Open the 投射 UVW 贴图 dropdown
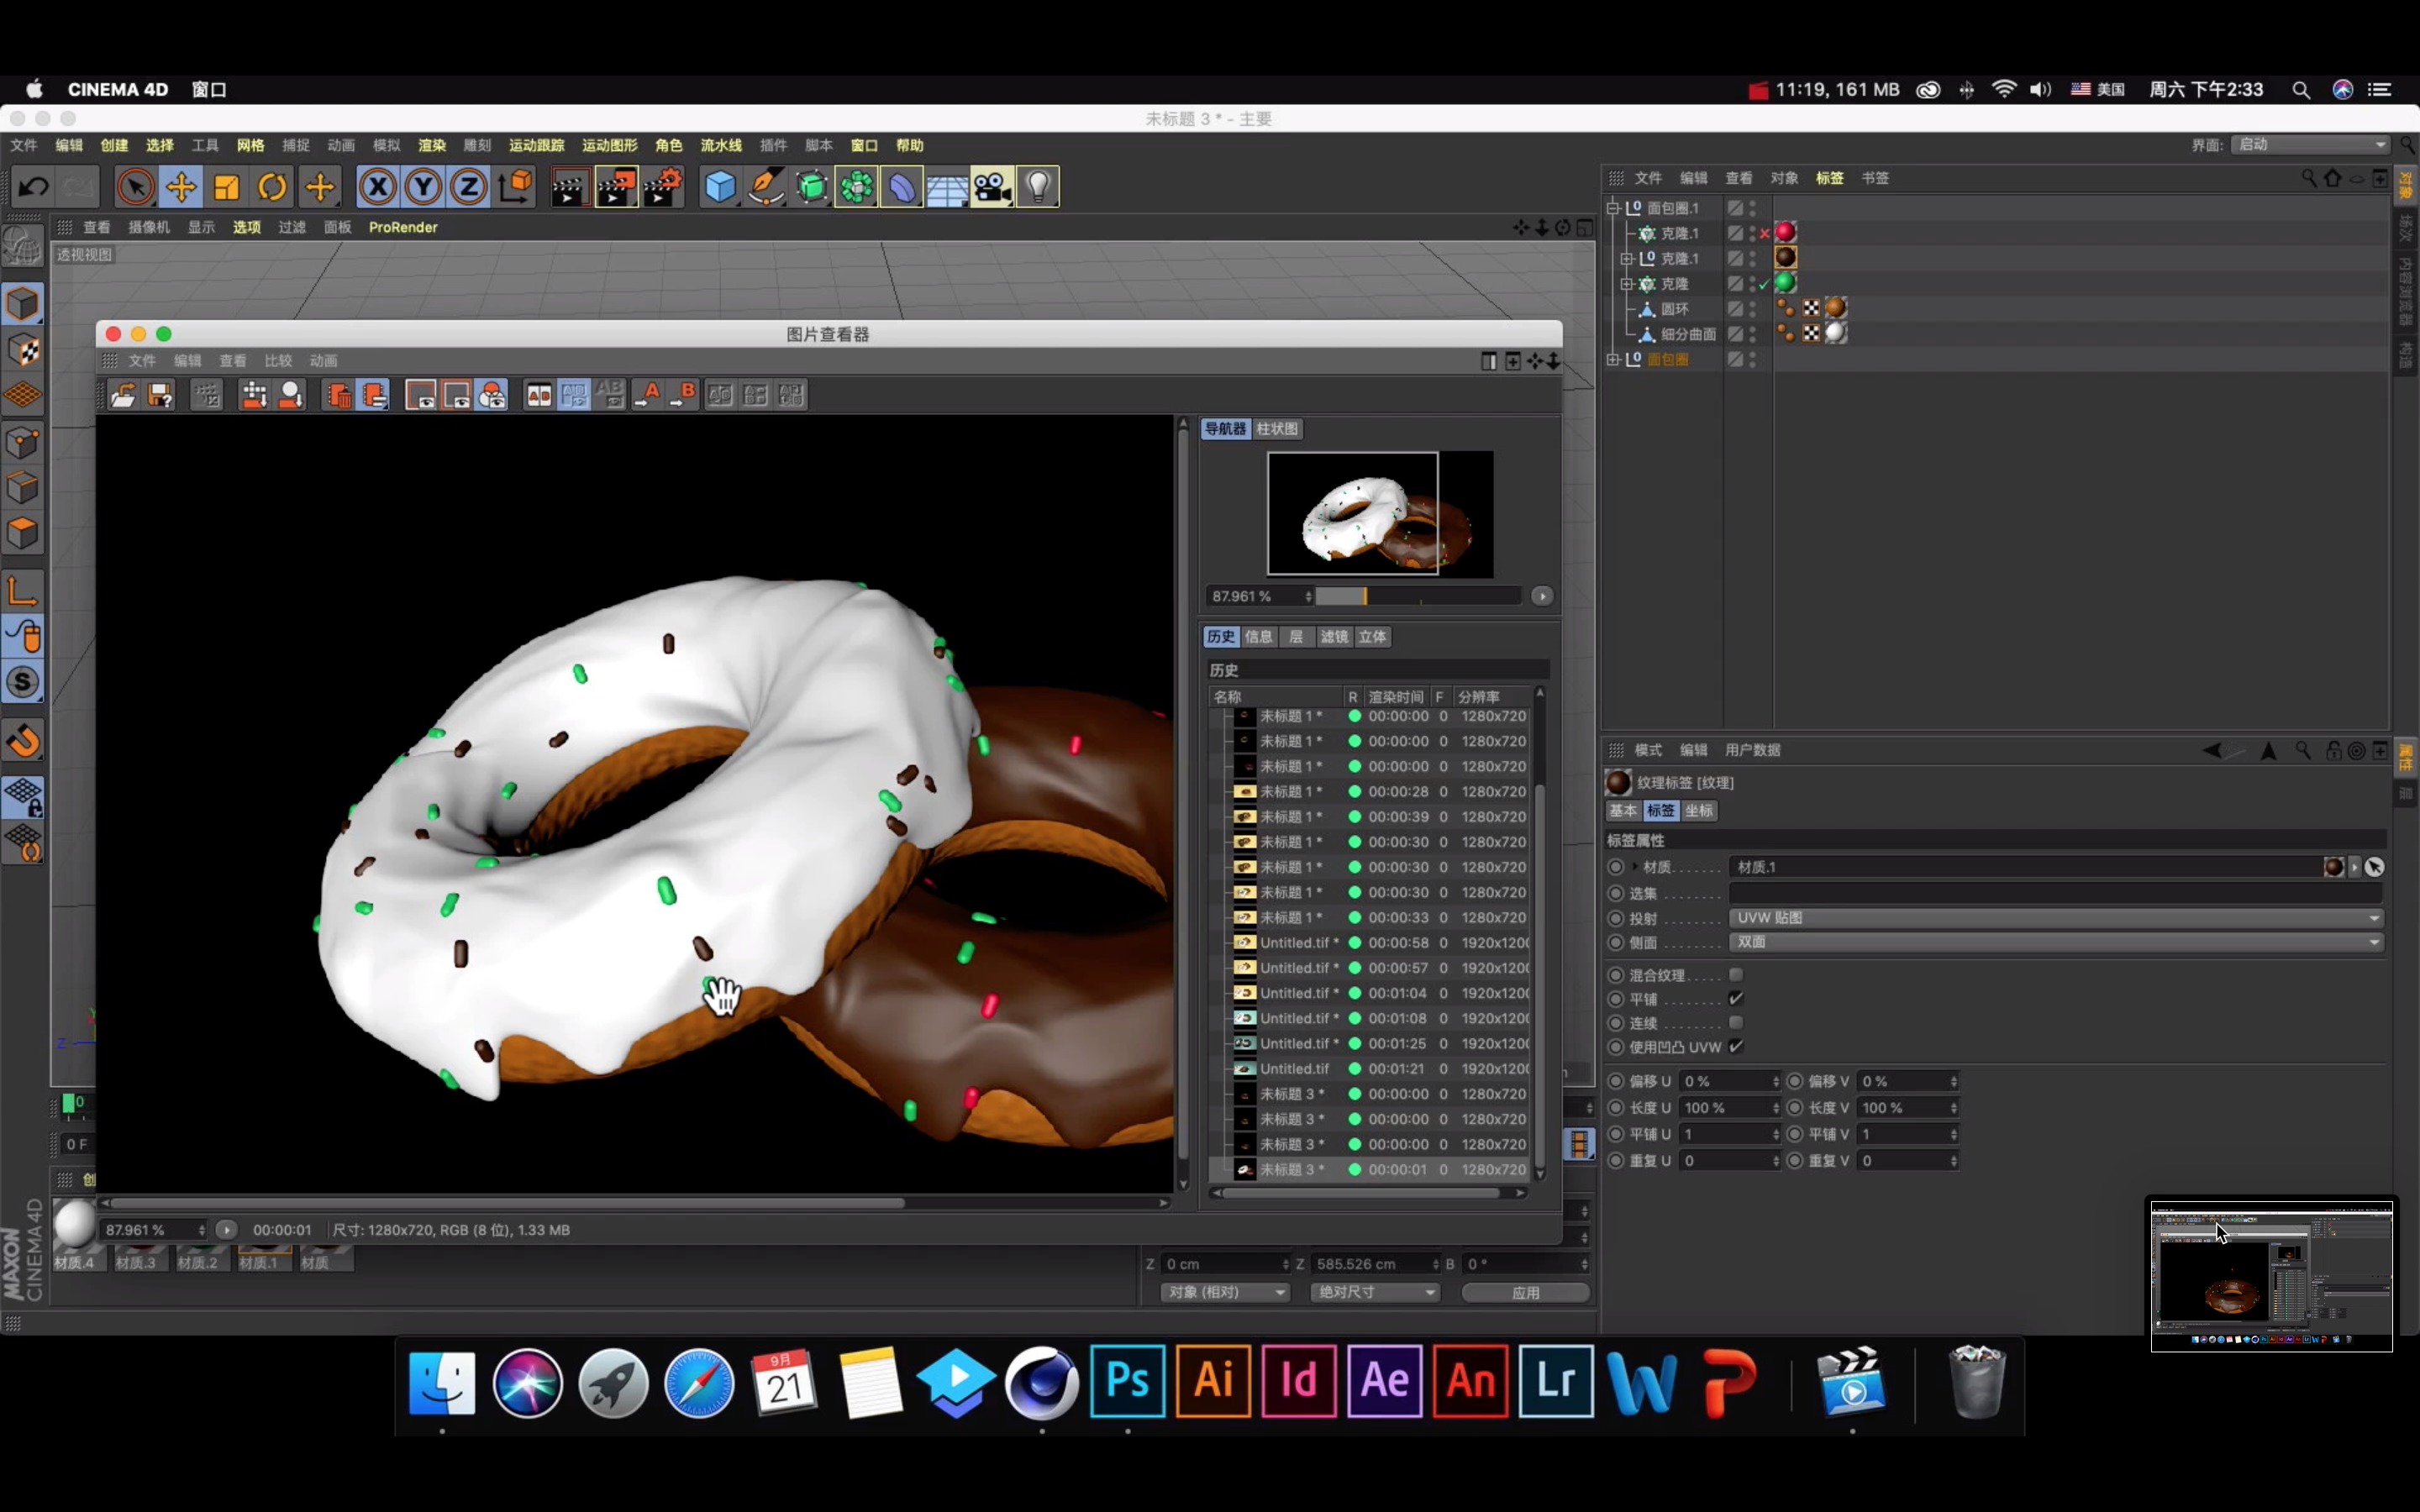 click(2055, 917)
